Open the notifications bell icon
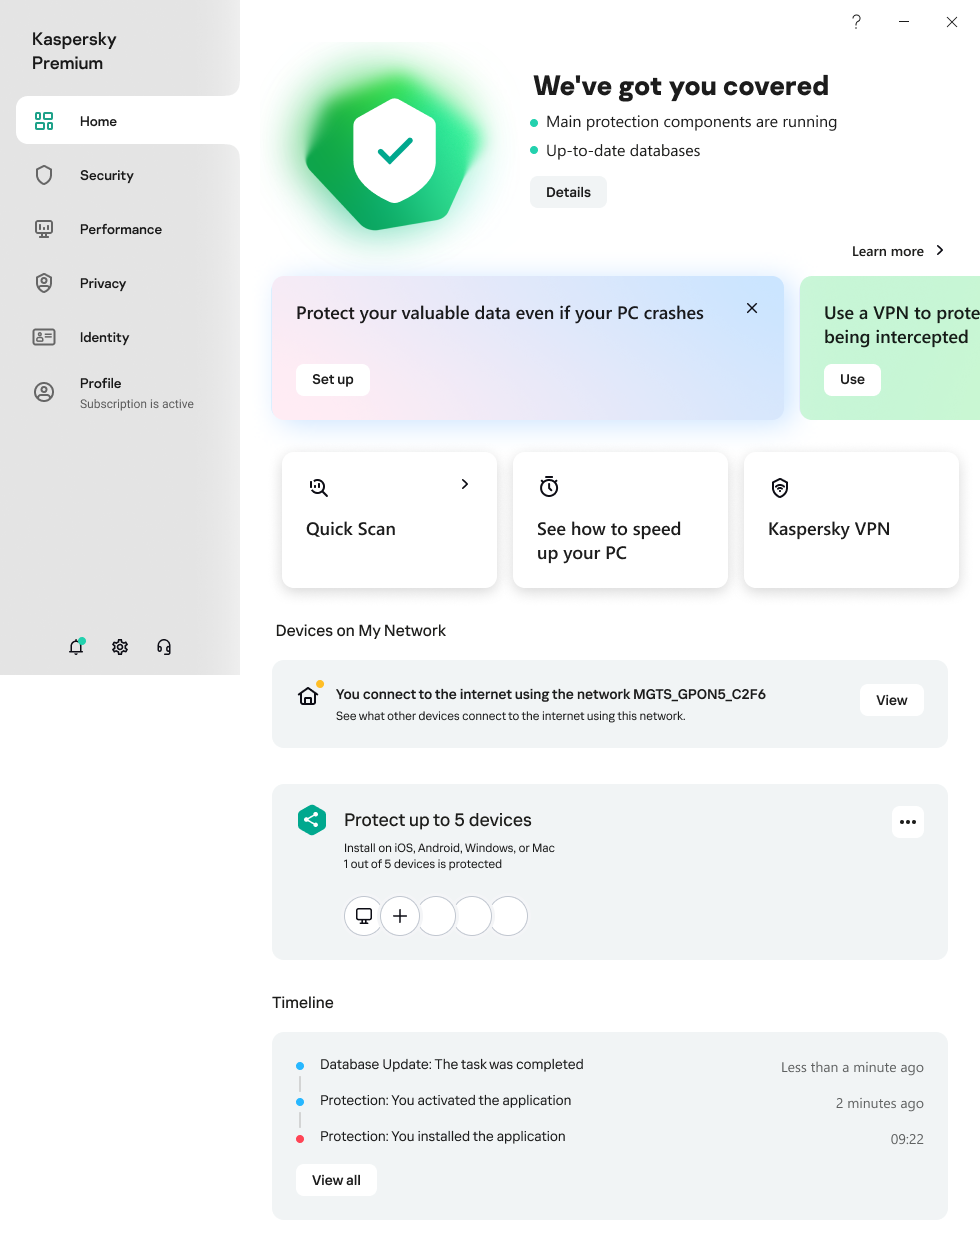The height and width of the screenshot is (1250, 980). [x=75, y=647]
